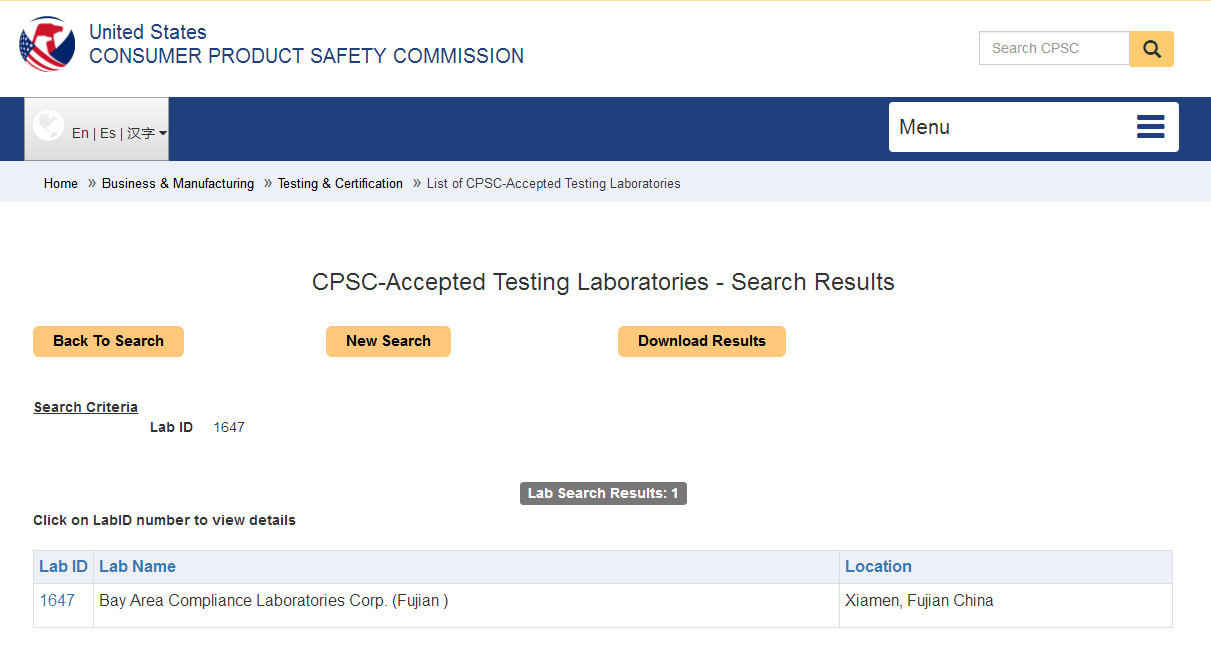Click the Search Results page heading

(x=603, y=282)
